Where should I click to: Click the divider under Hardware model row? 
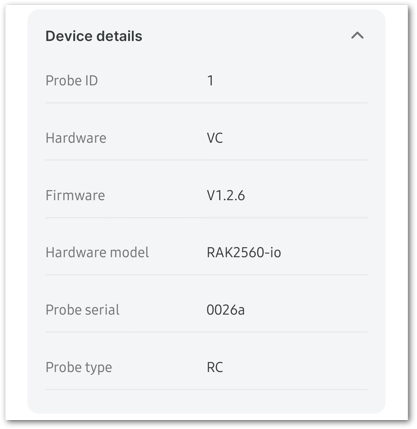tap(206, 275)
